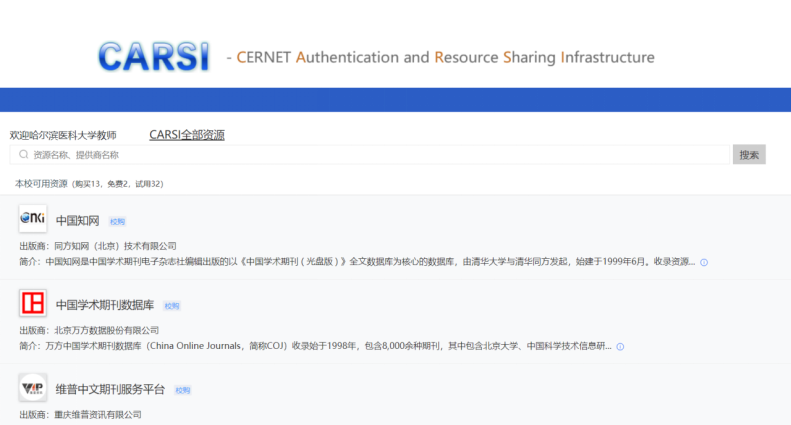The image size is (791, 425).
Task: Click the 欢迎哈尔滨医科大学教师 welcome text
Action: coord(63,135)
